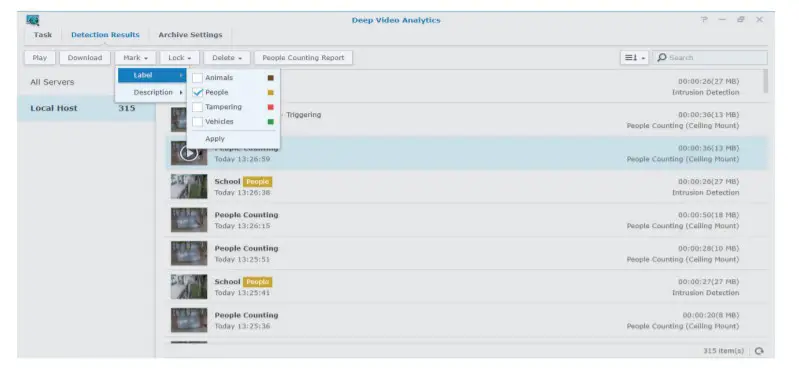The height and width of the screenshot is (372, 799).
Task: Click the 00:00:28(10 MB) duration text
Action: [708, 248]
